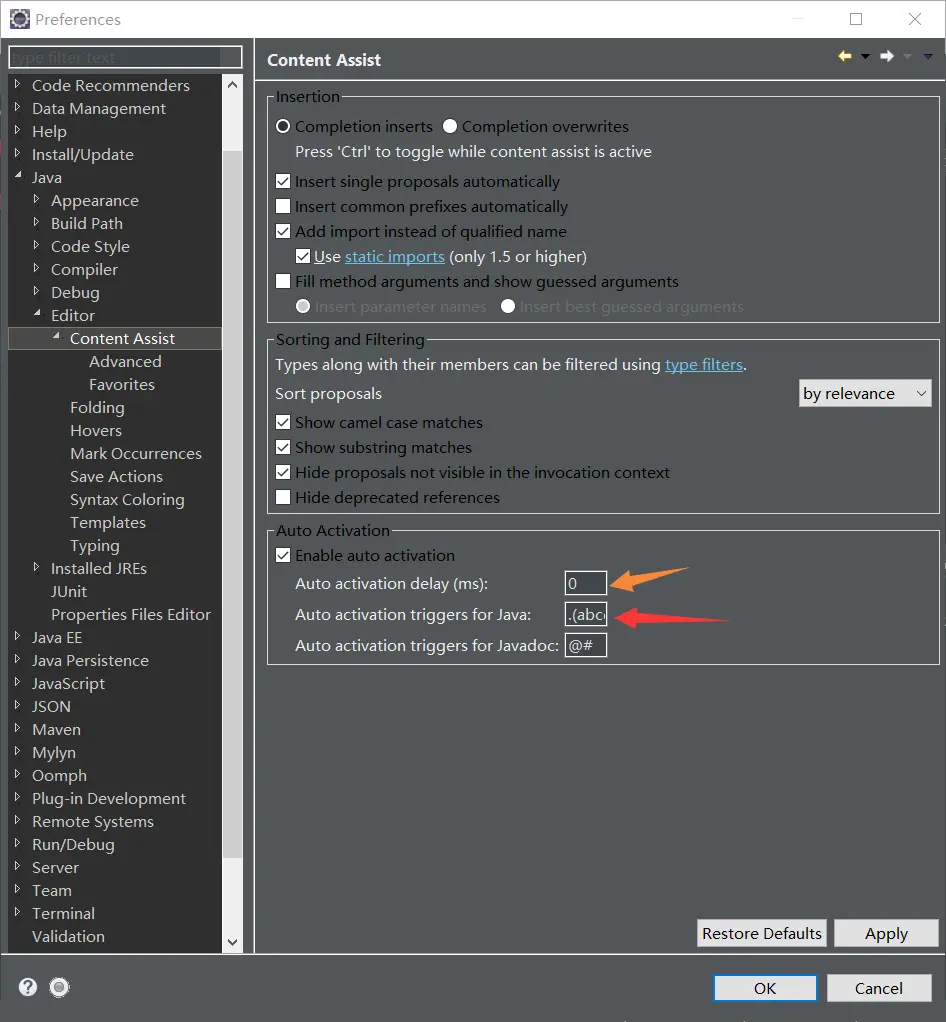This screenshot has height=1022, width=946.
Task: Select Properties Files Editor item
Action: [x=130, y=615]
